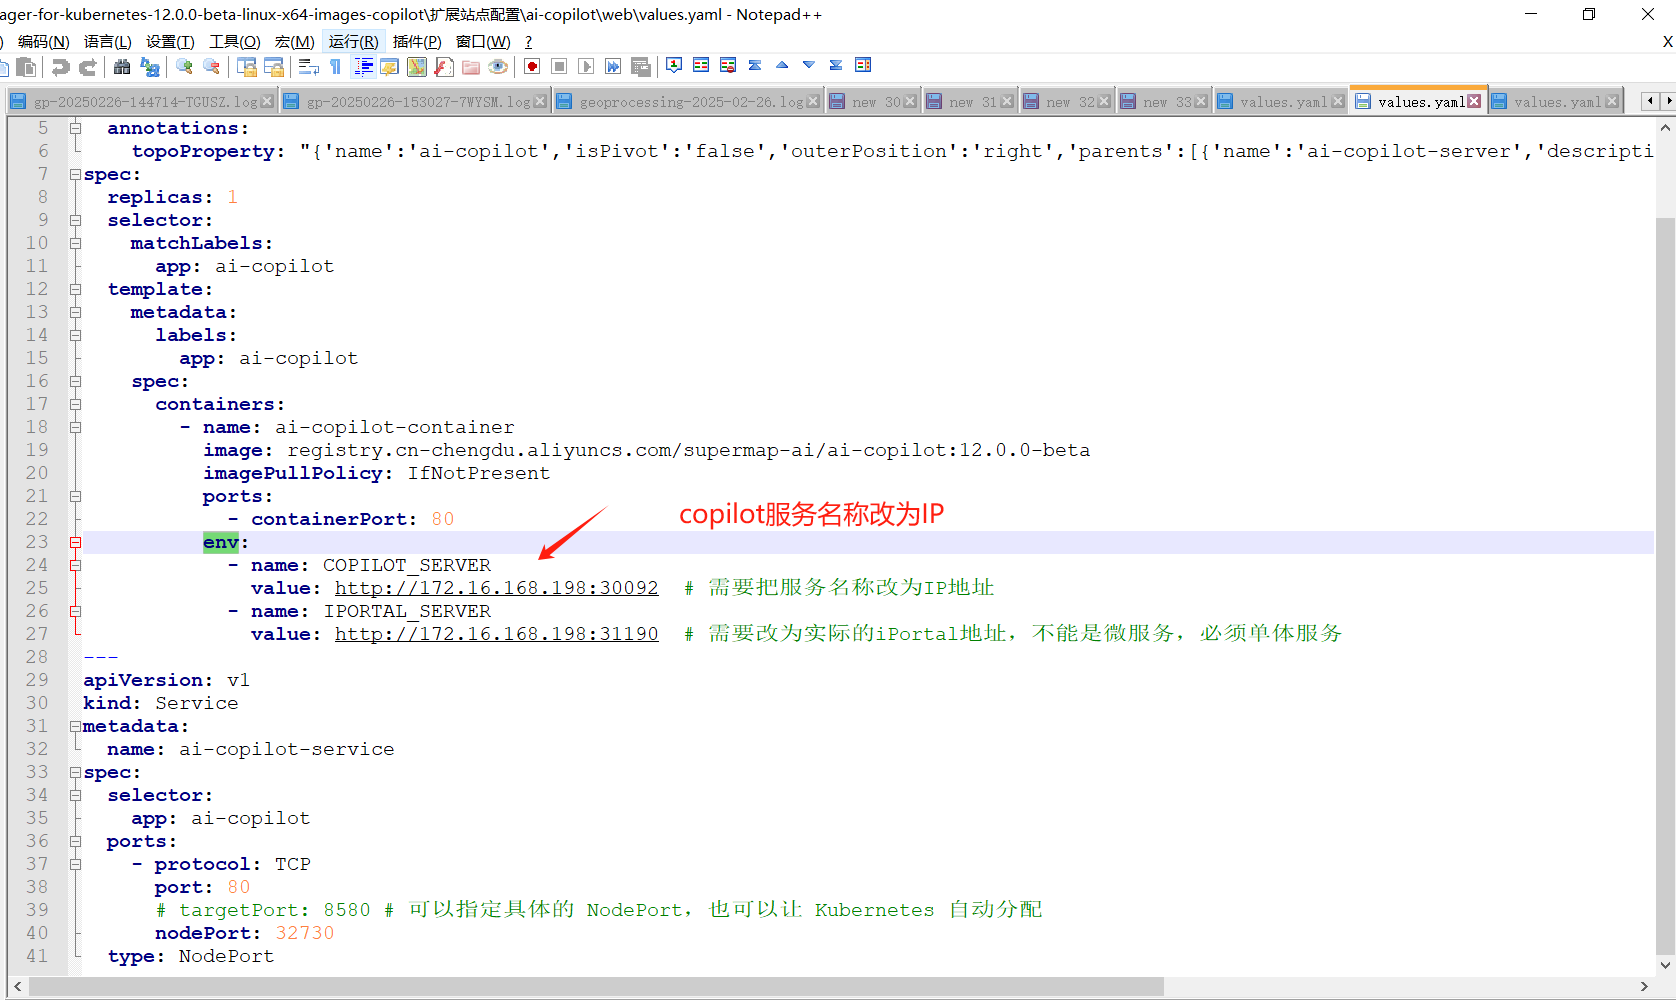Click the Show All Characters pilcrow icon

click(336, 67)
